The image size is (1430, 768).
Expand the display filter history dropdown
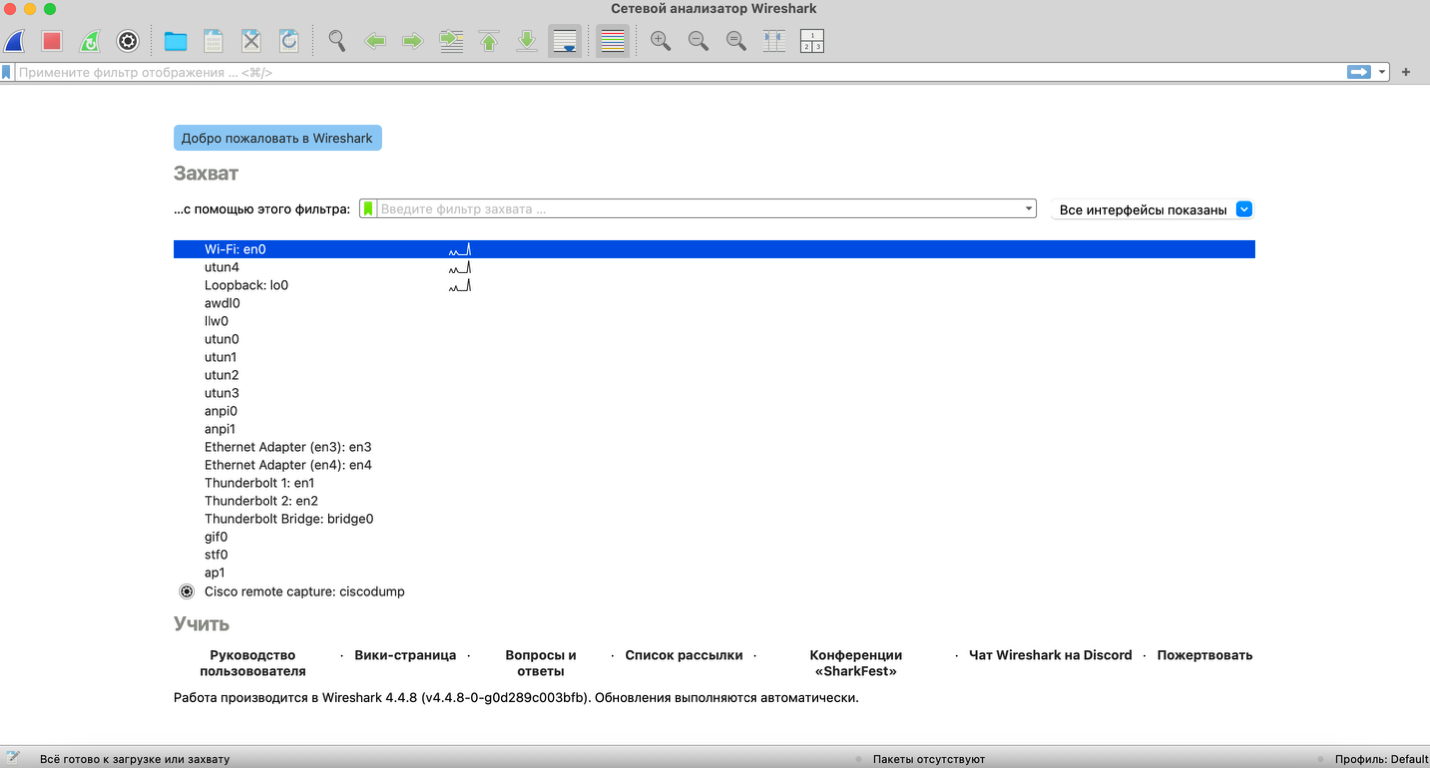pos(1382,72)
